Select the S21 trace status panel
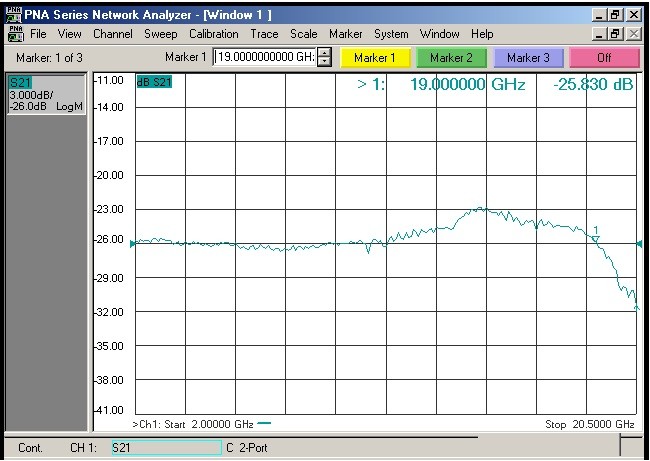The height and width of the screenshot is (461, 650). pos(46,94)
